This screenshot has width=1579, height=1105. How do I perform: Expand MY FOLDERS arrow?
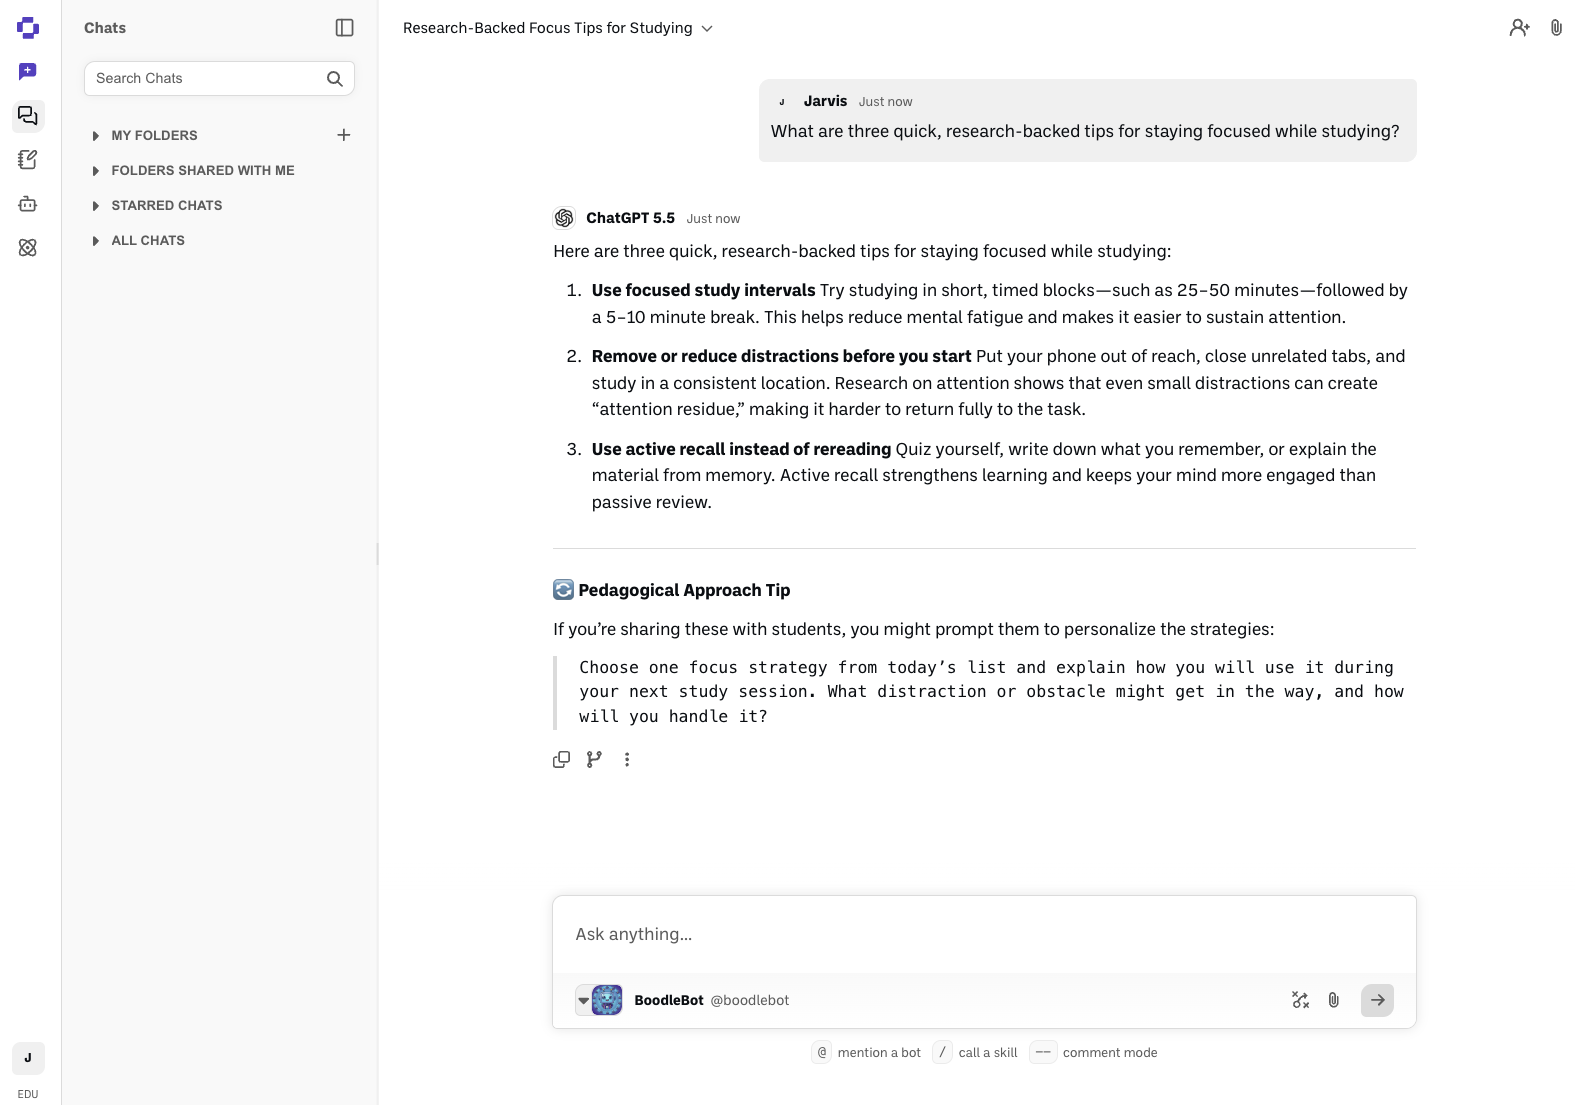tap(96, 136)
